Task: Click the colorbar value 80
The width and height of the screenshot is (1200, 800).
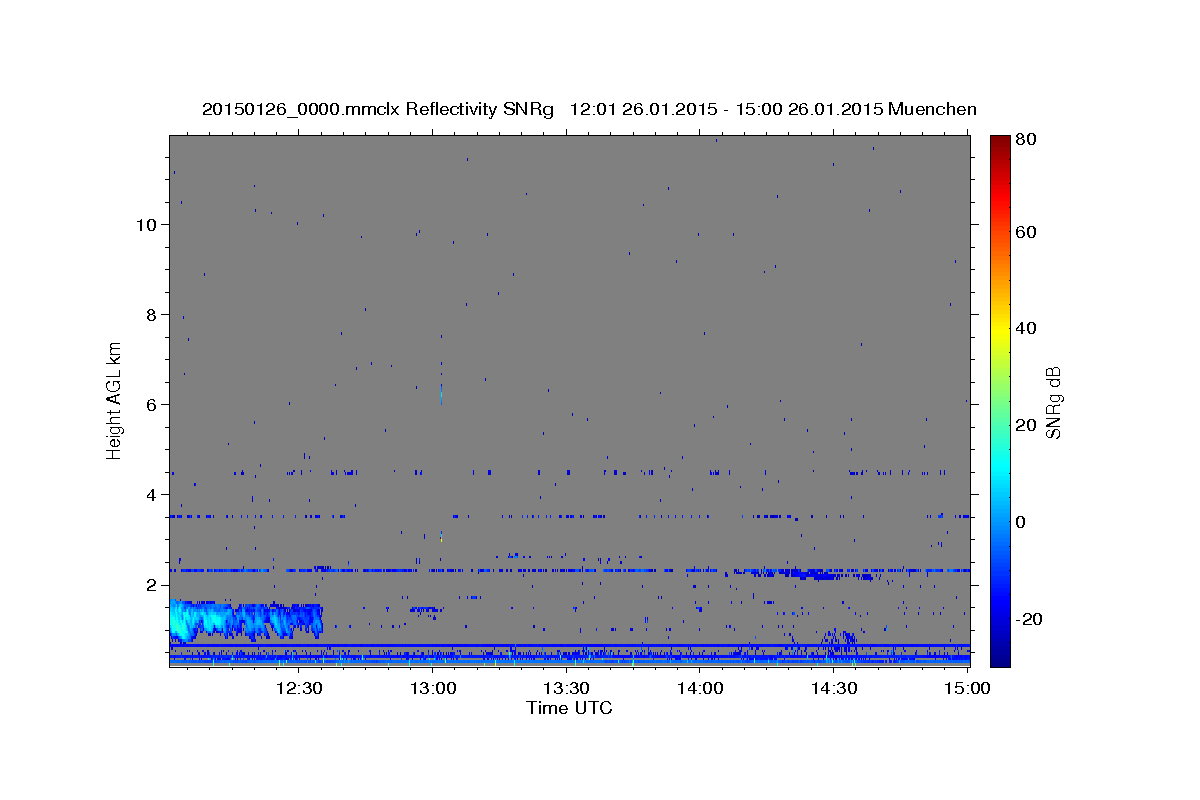Action: click(x=1028, y=140)
